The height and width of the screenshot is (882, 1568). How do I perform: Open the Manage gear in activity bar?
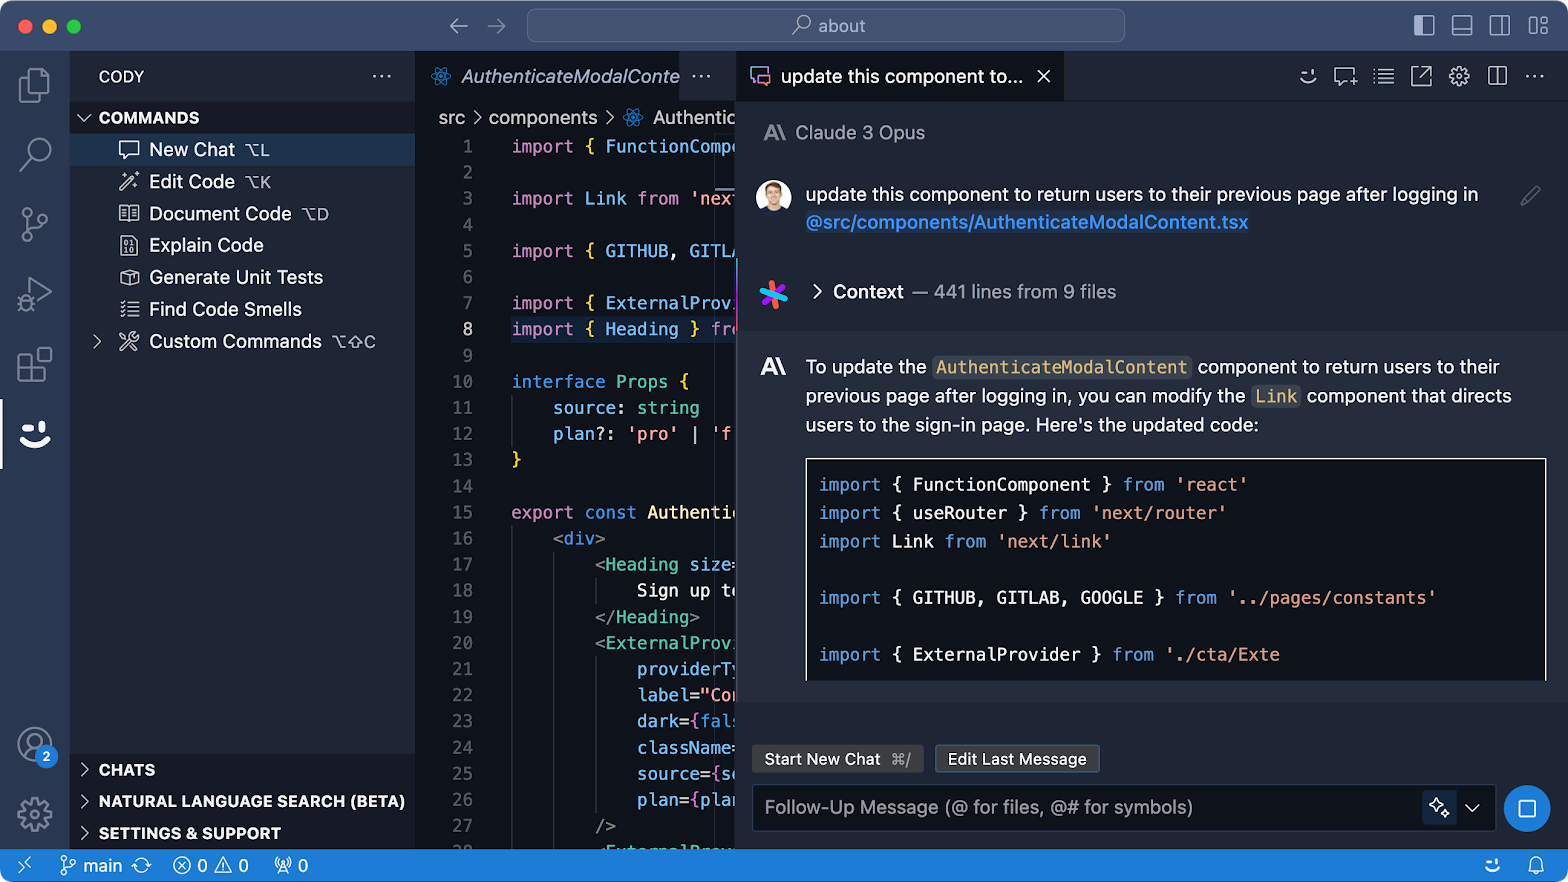click(x=34, y=814)
